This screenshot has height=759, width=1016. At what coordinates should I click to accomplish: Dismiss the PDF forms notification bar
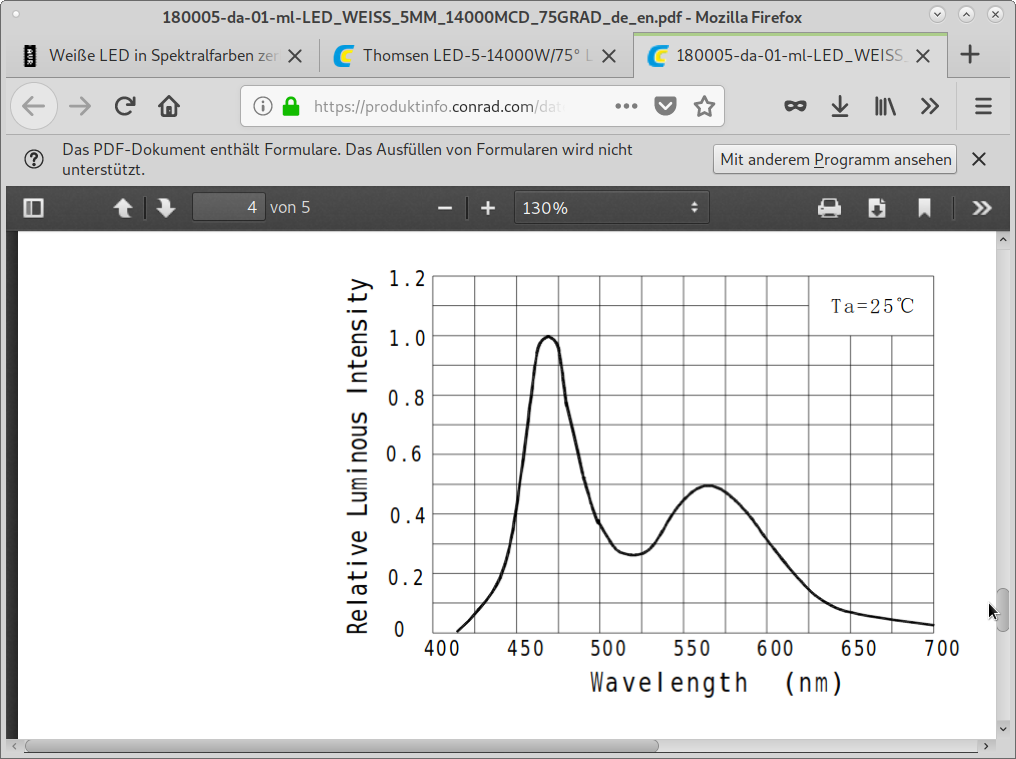979,159
